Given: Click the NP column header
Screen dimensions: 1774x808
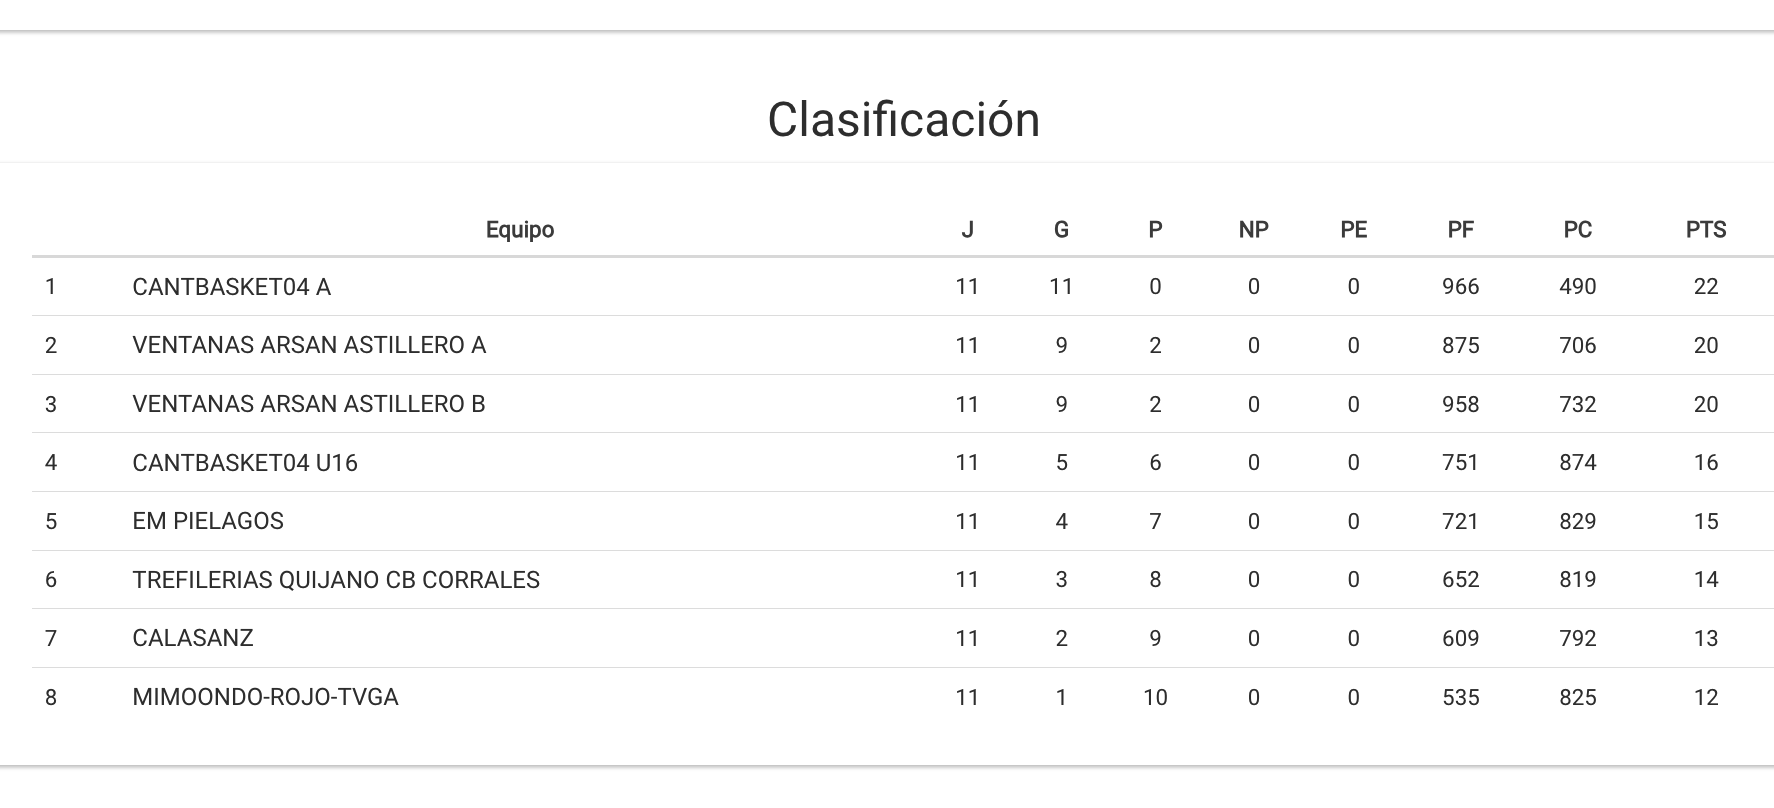Looking at the screenshot, I should click(1253, 230).
